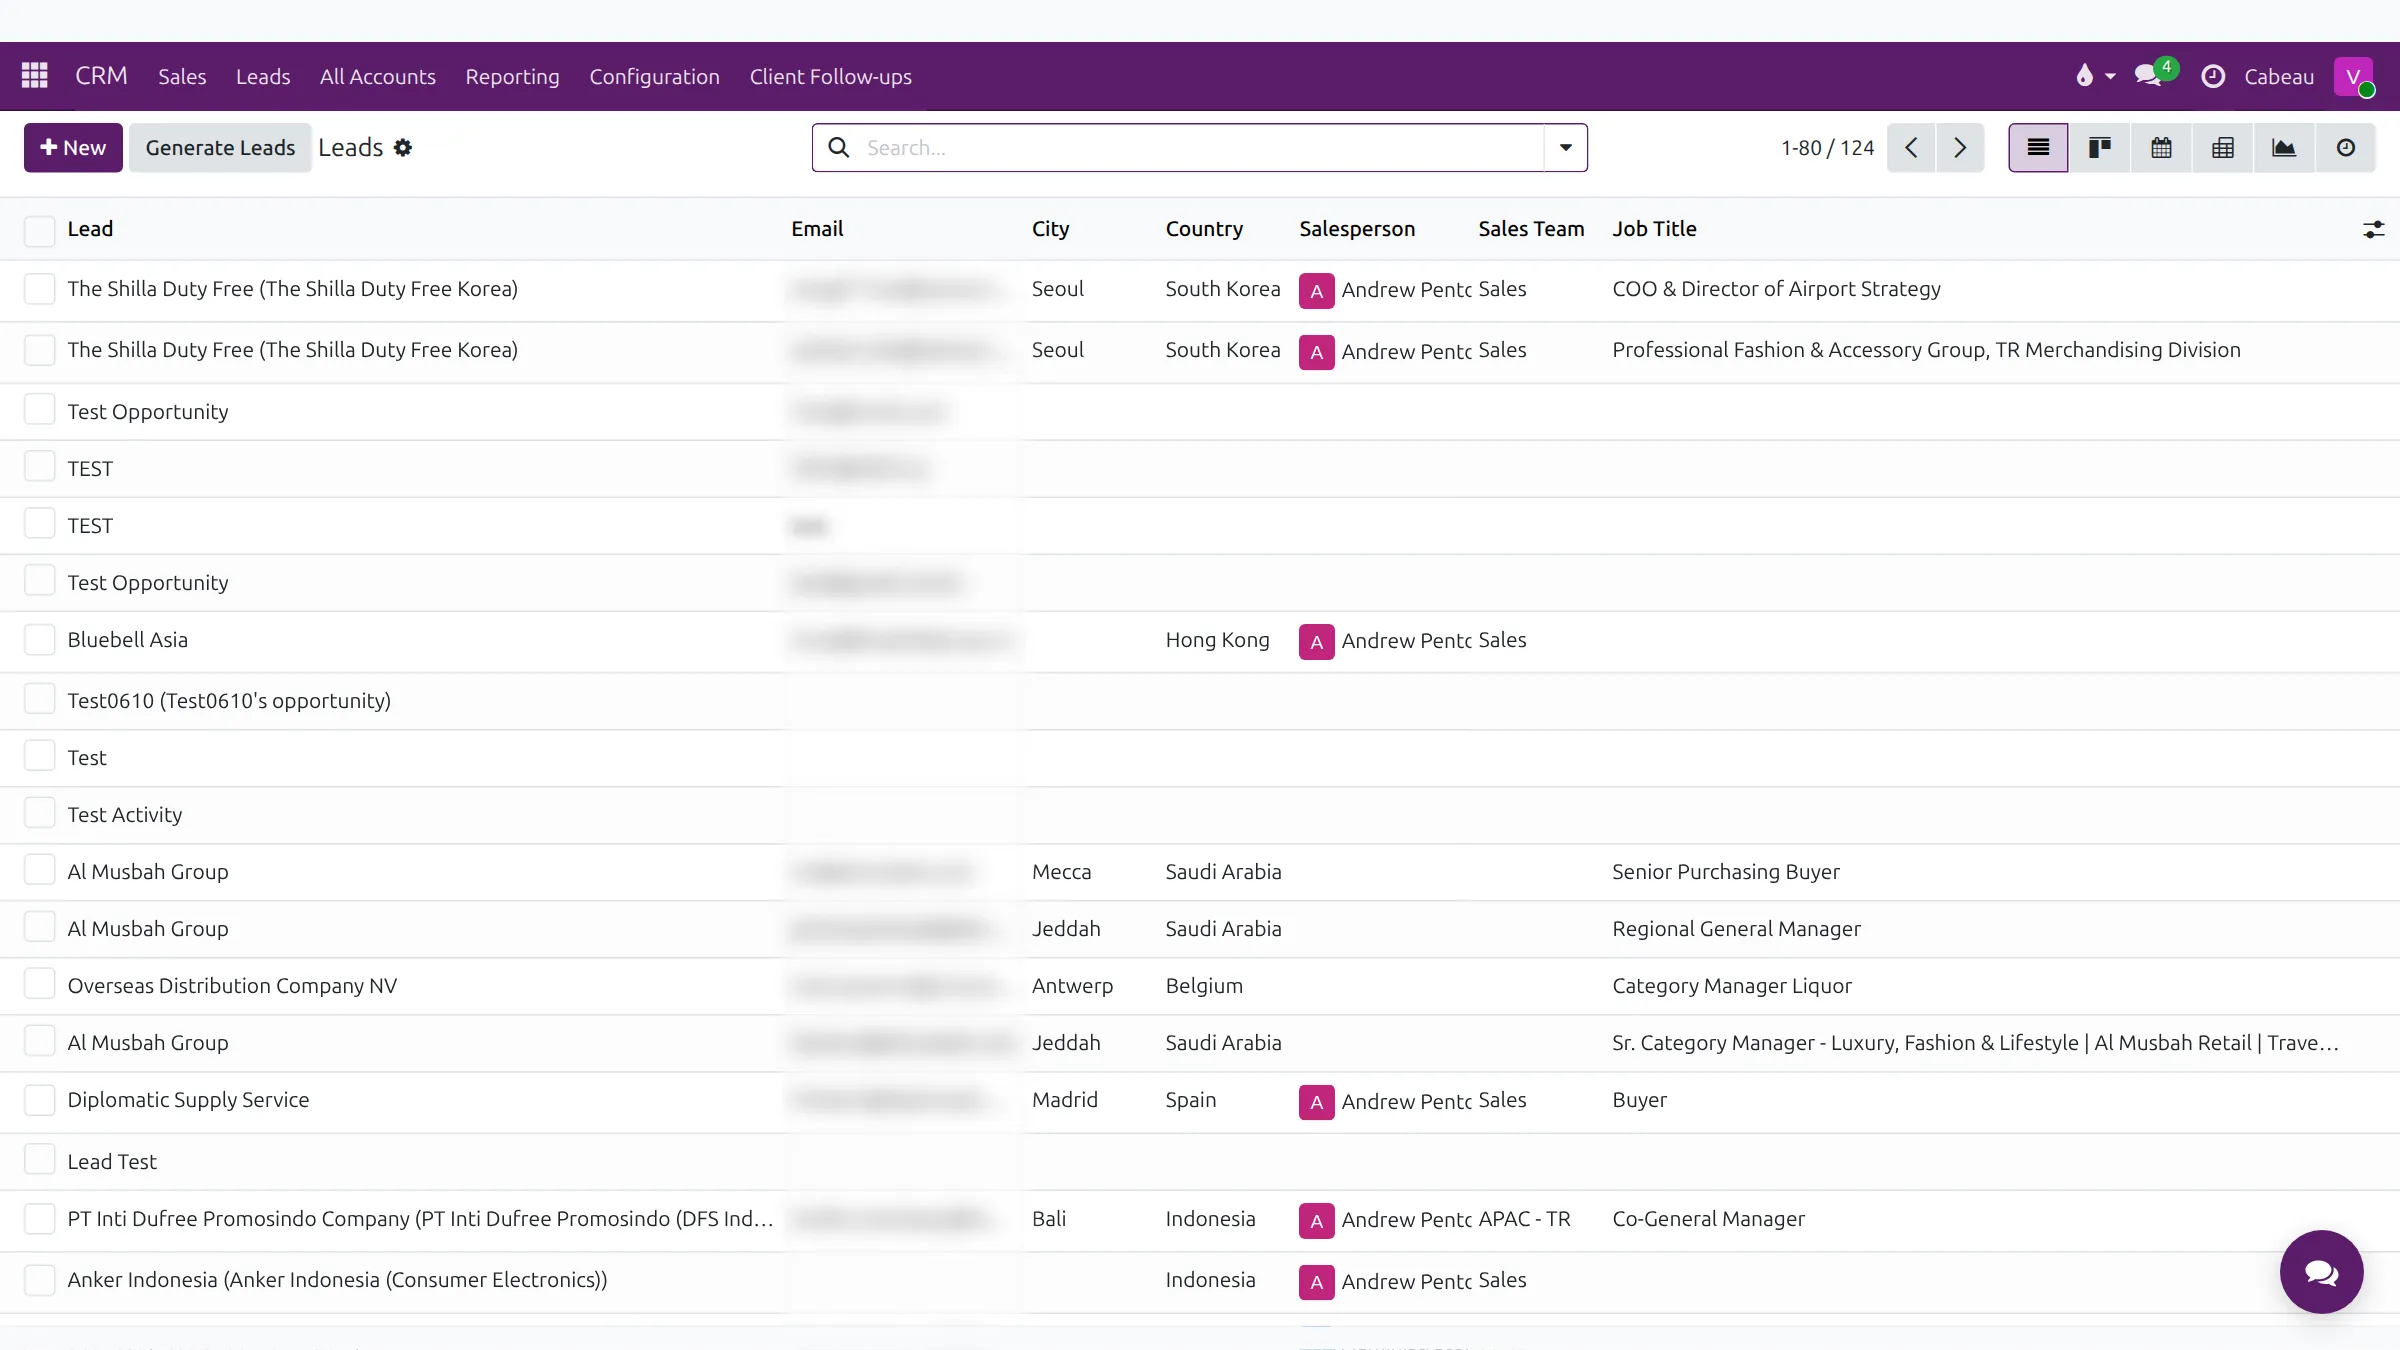Switch to pivot table view

pyautogui.click(x=2223, y=148)
